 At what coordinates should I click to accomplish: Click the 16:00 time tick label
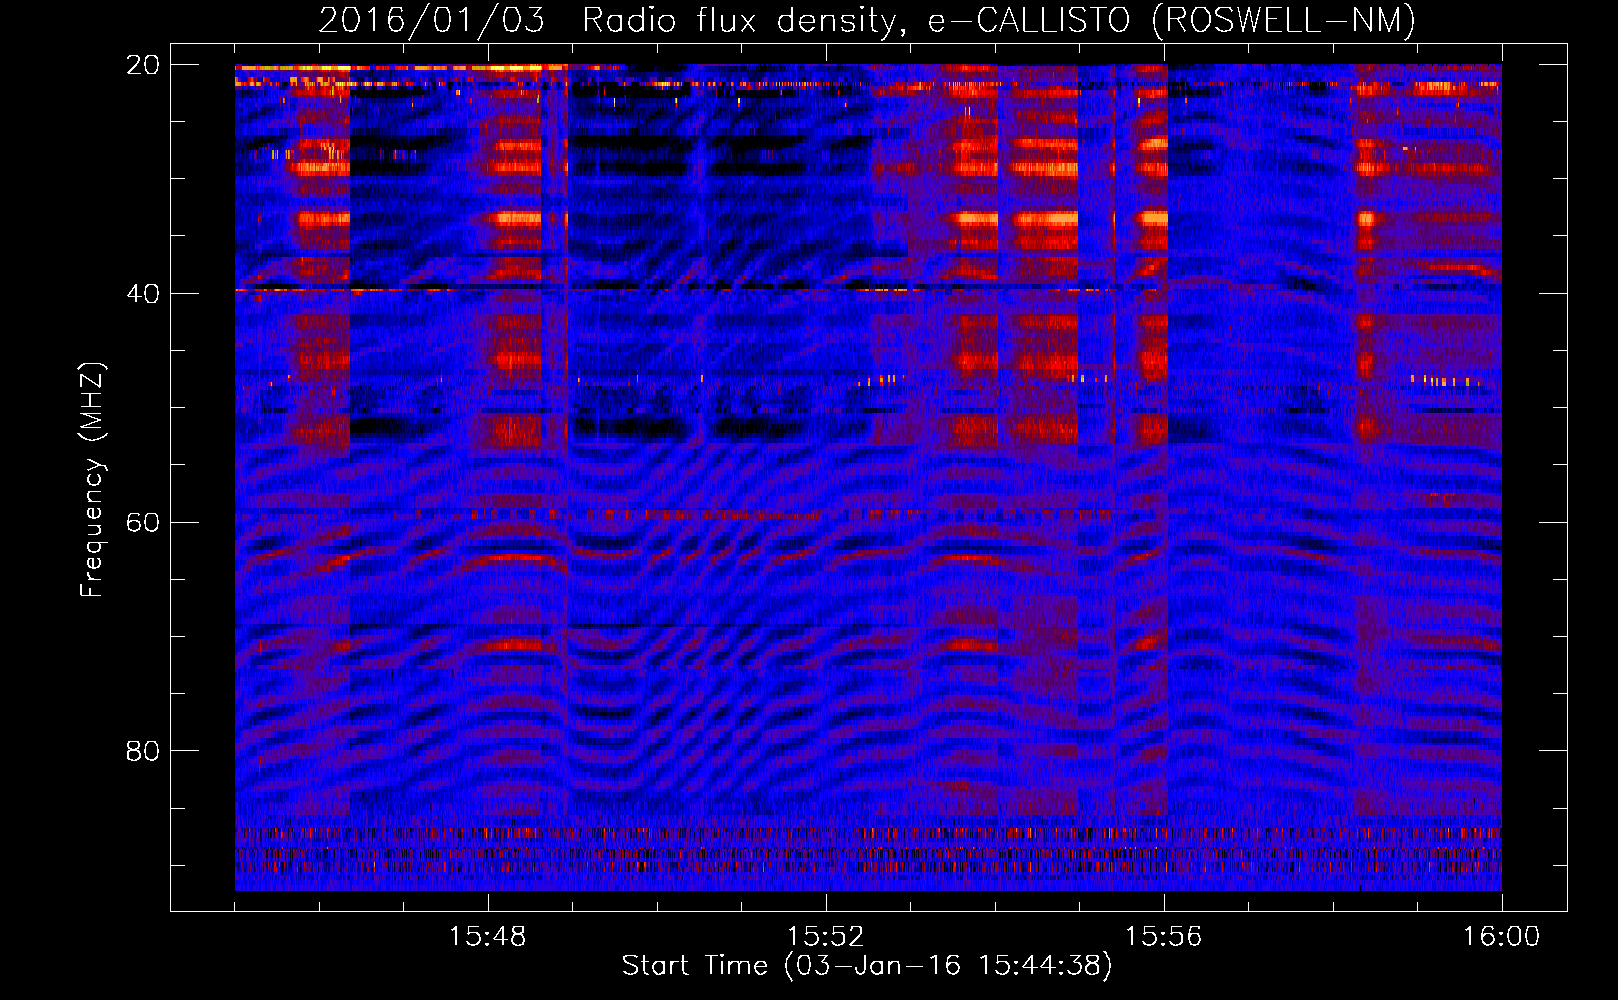pyautogui.click(x=1501, y=937)
